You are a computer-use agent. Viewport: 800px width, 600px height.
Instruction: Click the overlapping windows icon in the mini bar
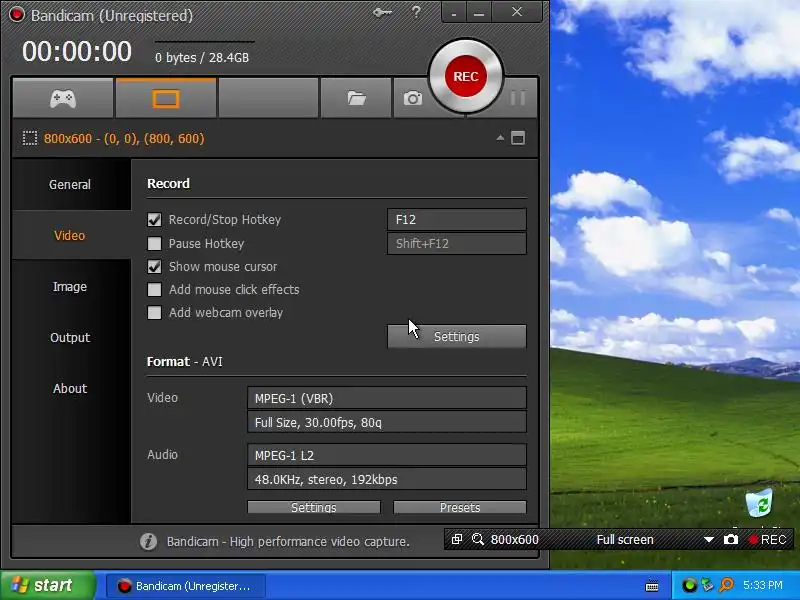(x=457, y=539)
